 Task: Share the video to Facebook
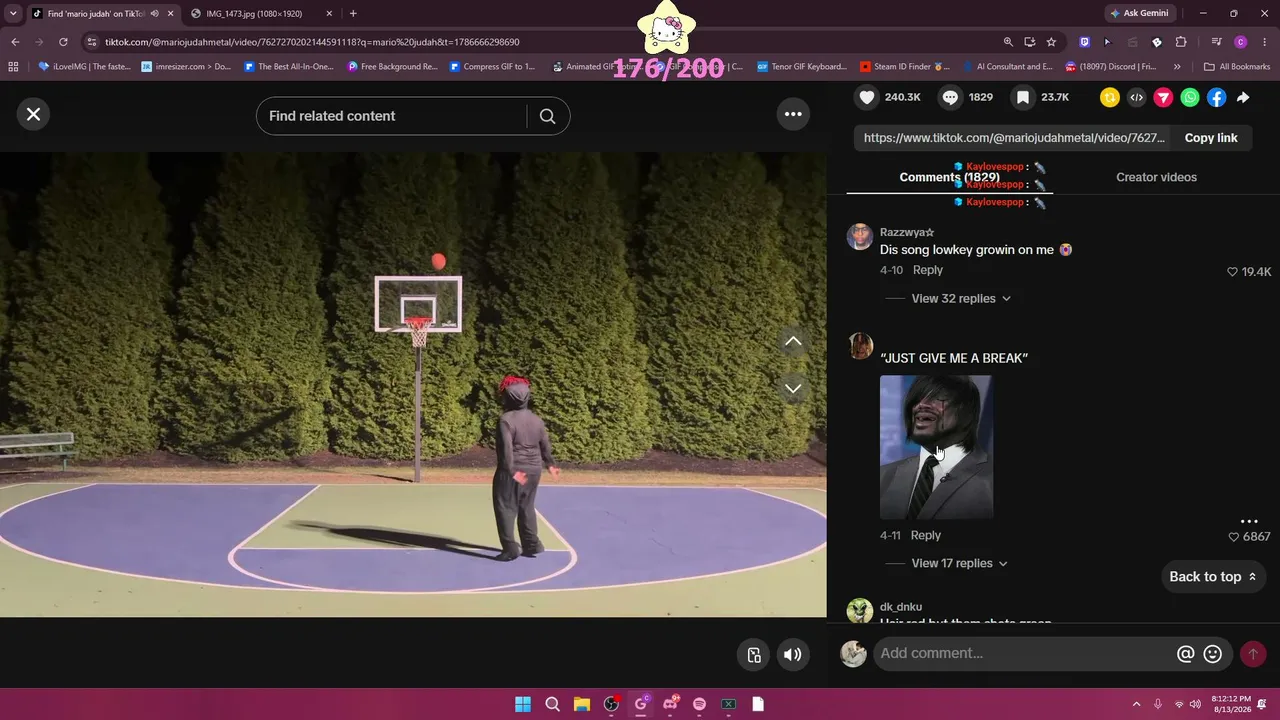1216,97
